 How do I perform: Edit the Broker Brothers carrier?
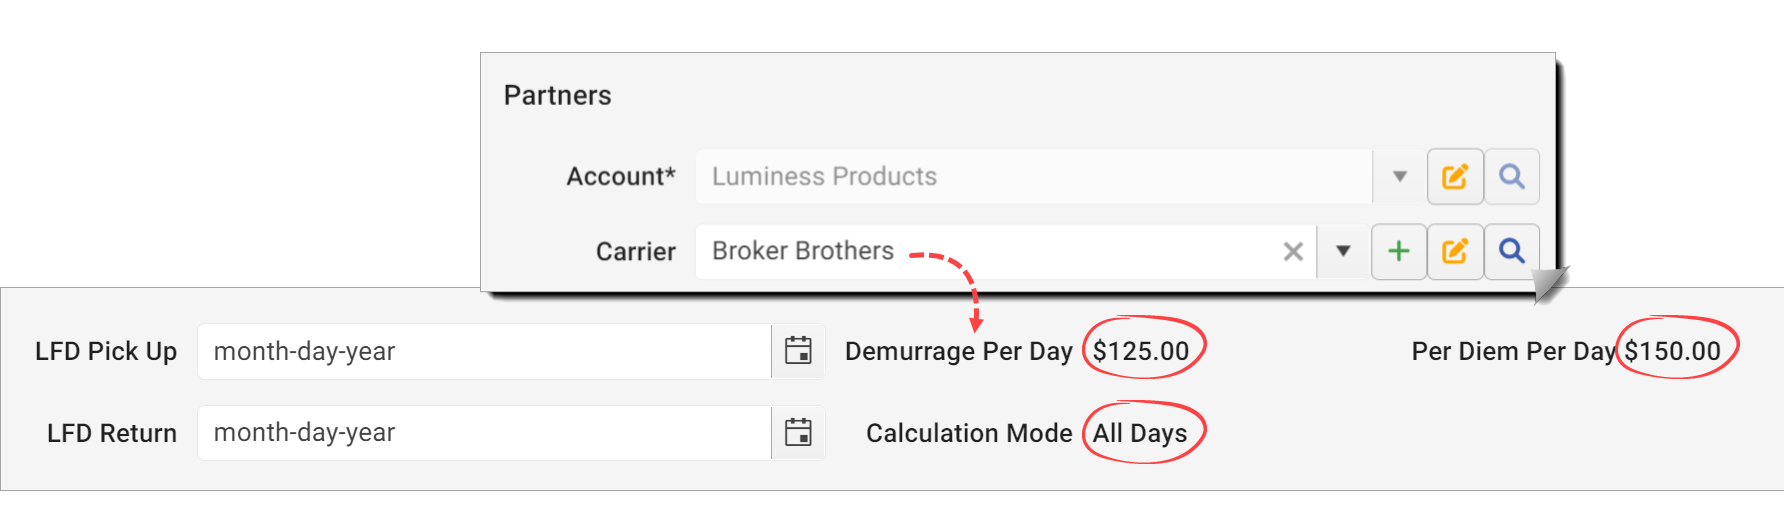pos(1455,251)
